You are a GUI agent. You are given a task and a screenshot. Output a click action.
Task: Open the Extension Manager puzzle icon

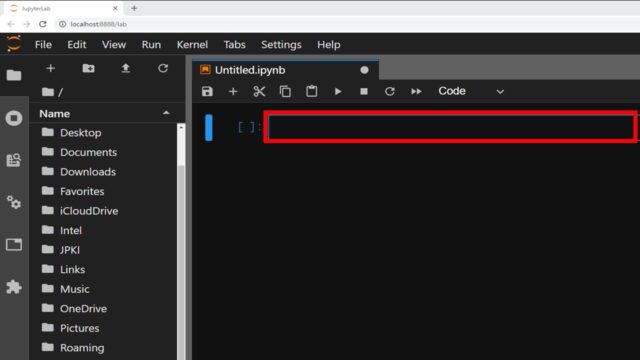click(x=14, y=287)
